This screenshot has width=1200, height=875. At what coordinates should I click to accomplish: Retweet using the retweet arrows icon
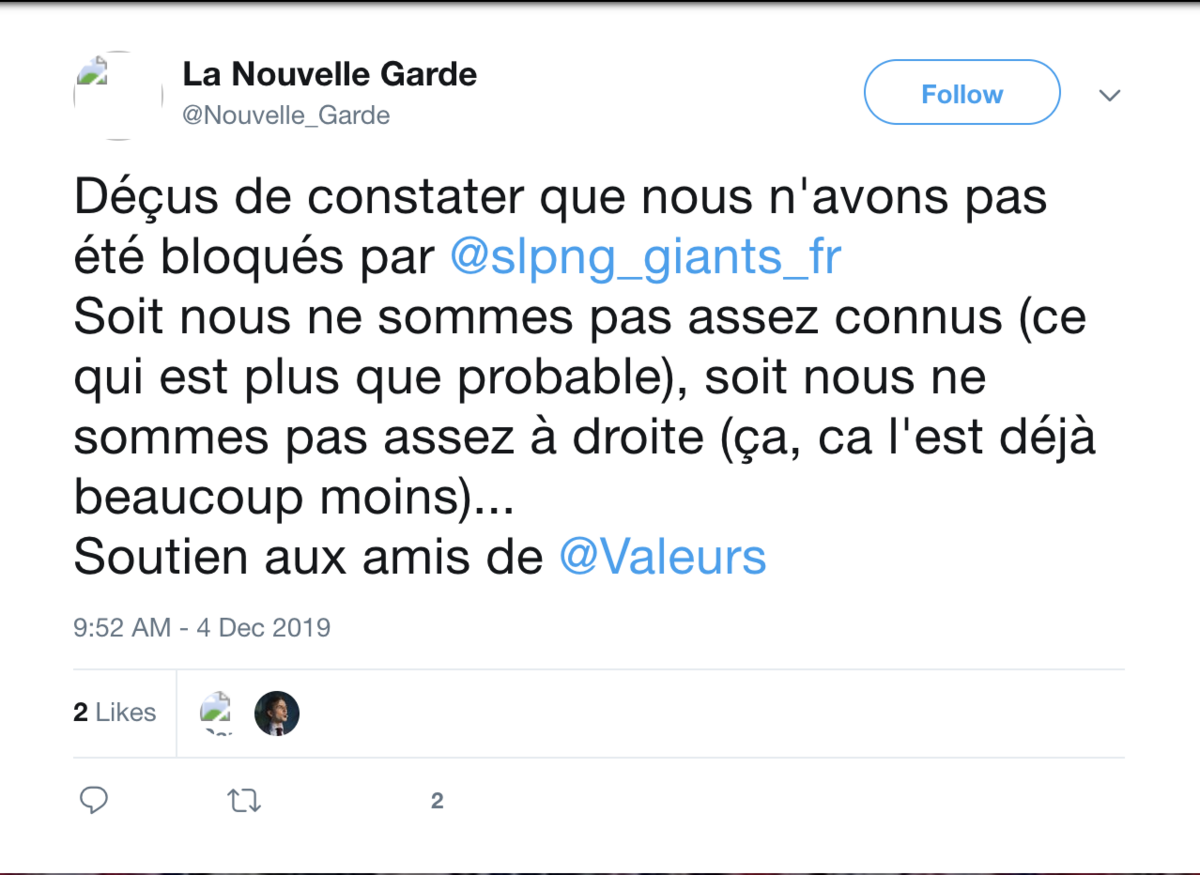pyautogui.click(x=244, y=800)
